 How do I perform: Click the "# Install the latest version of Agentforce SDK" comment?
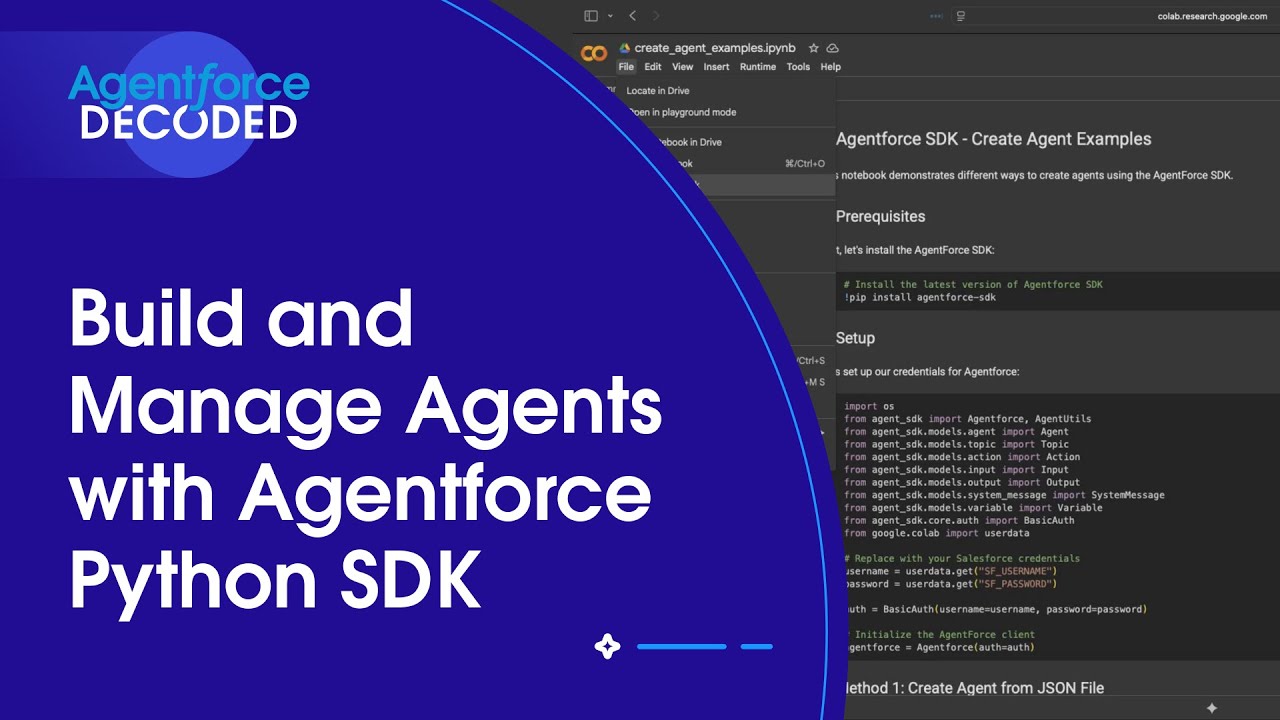pos(973,285)
